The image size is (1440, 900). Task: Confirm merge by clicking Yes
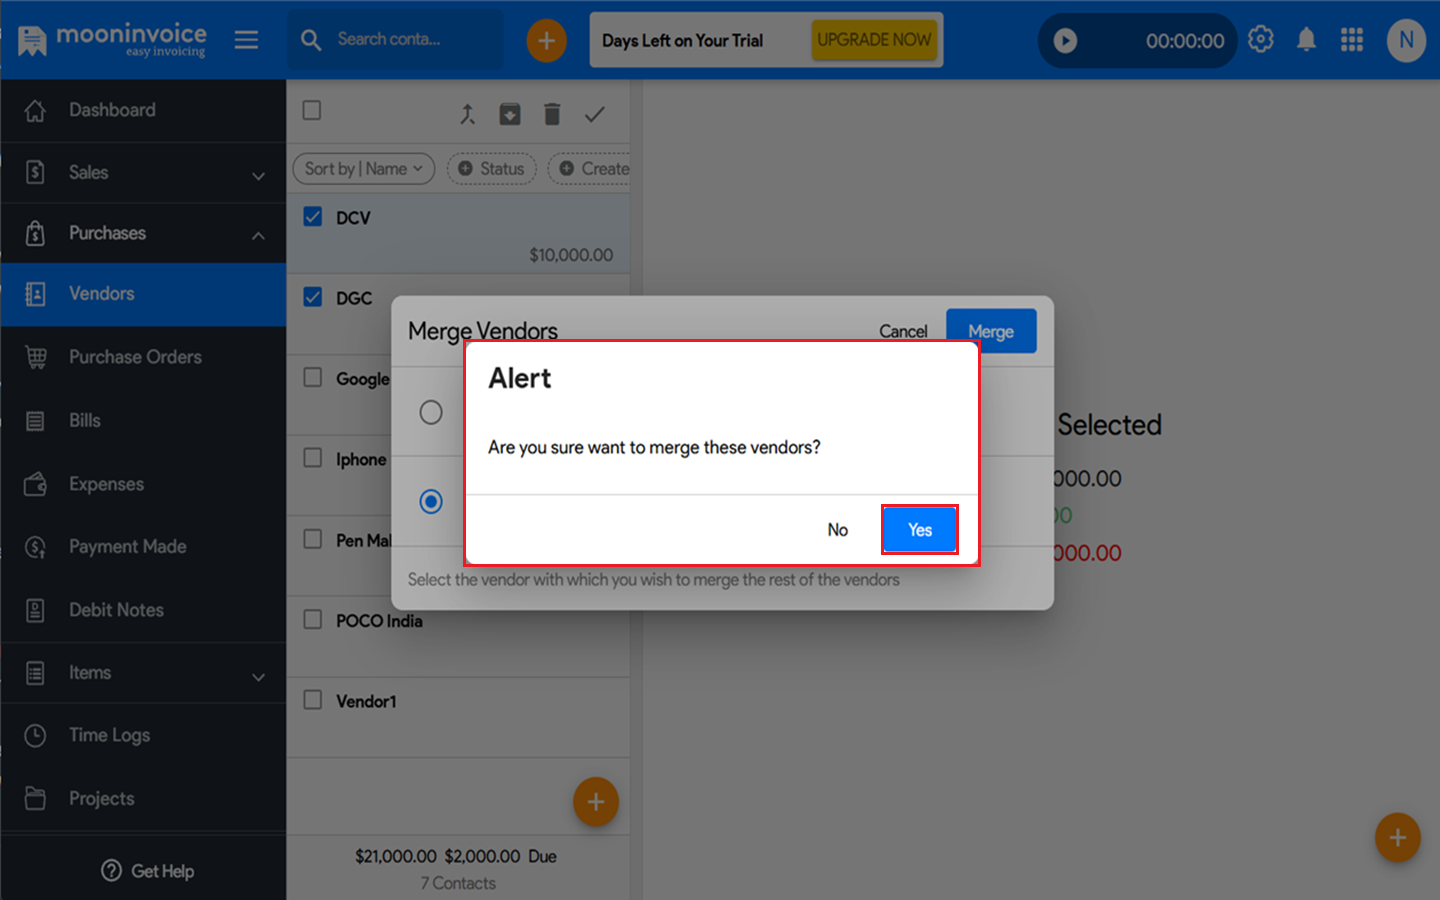pos(919,529)
